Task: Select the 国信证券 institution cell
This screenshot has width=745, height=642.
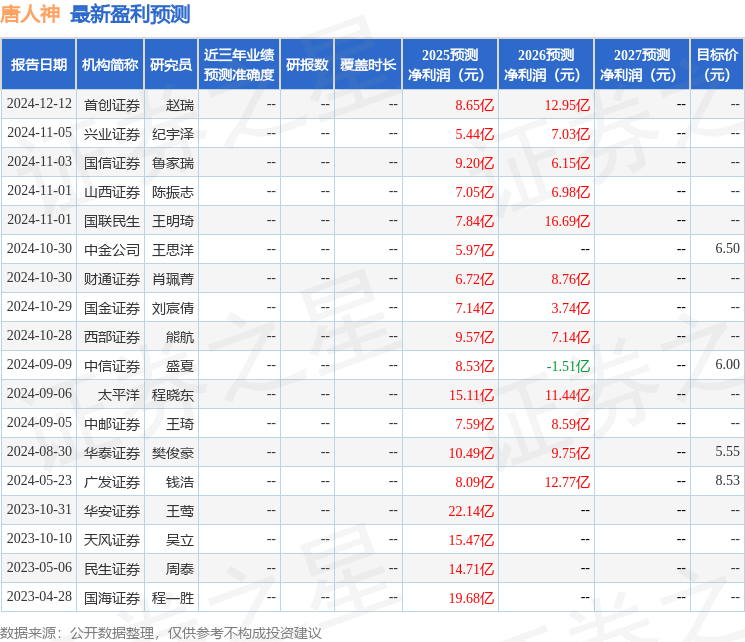Action: click(112, 163)
